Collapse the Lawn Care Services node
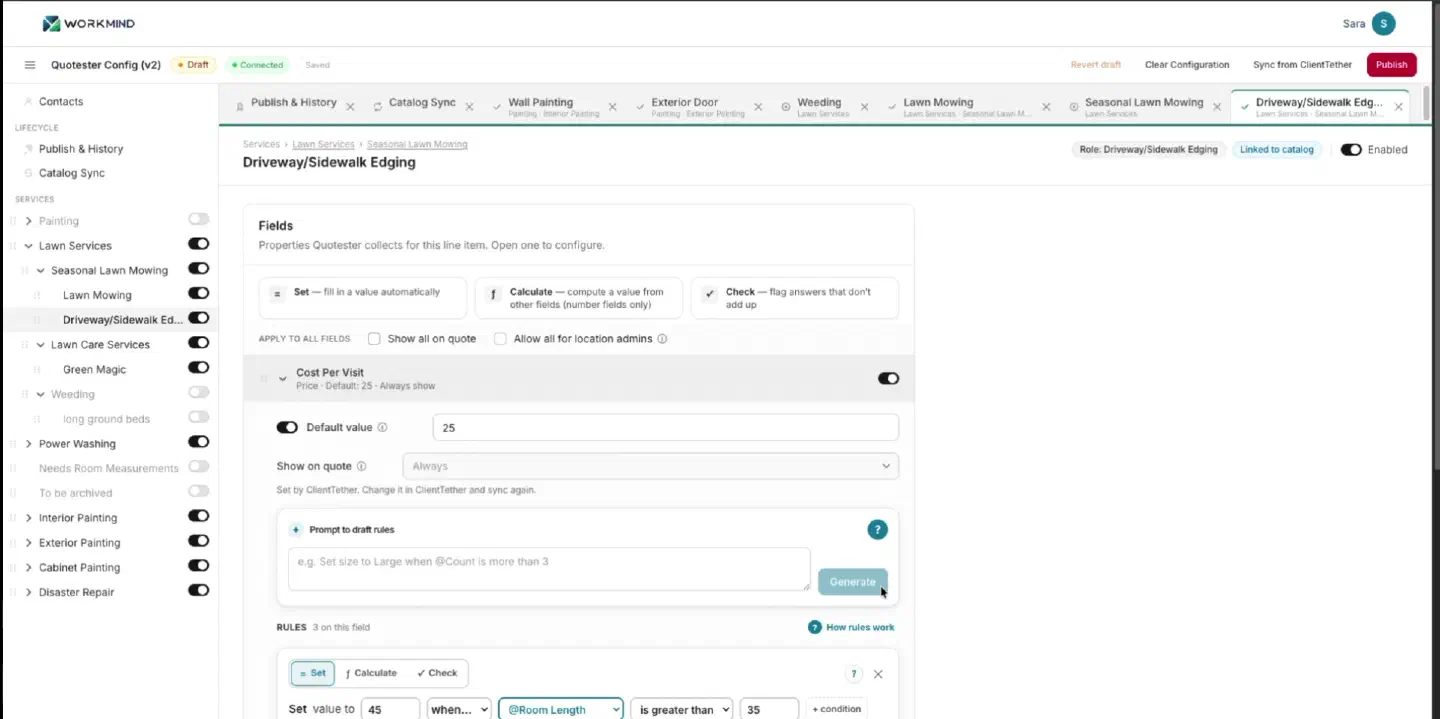The height and width of the screenshot is (719, 1440). (x=40, y=345)
